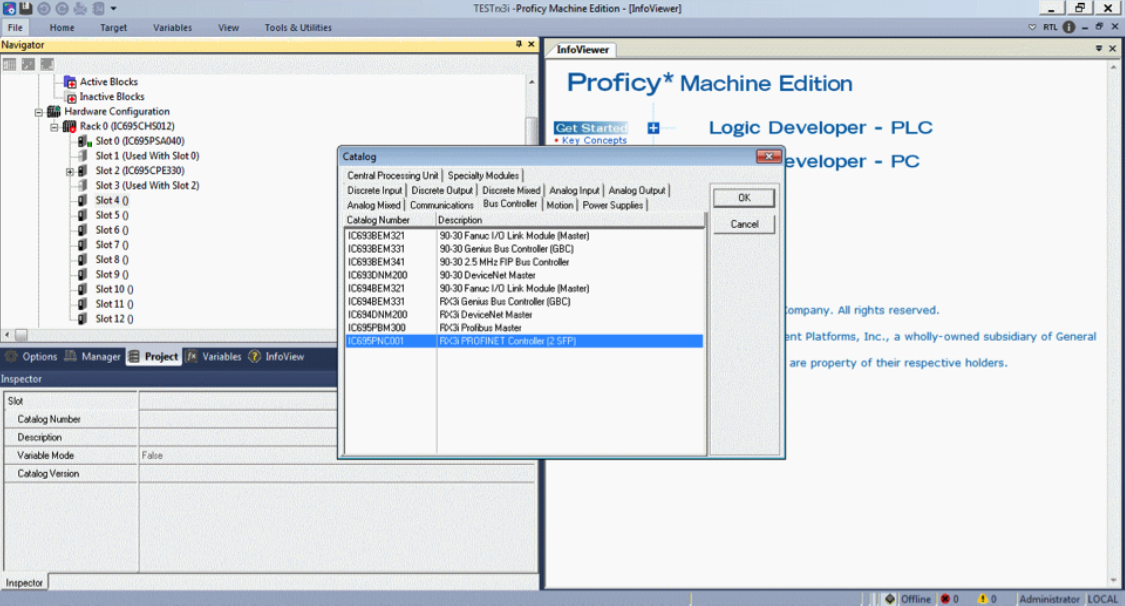Image resolution: width=1125 pixels, height=606 pixels.
Task: Collapse the Rack 0 tree node
Action: [x=54, y=127]
